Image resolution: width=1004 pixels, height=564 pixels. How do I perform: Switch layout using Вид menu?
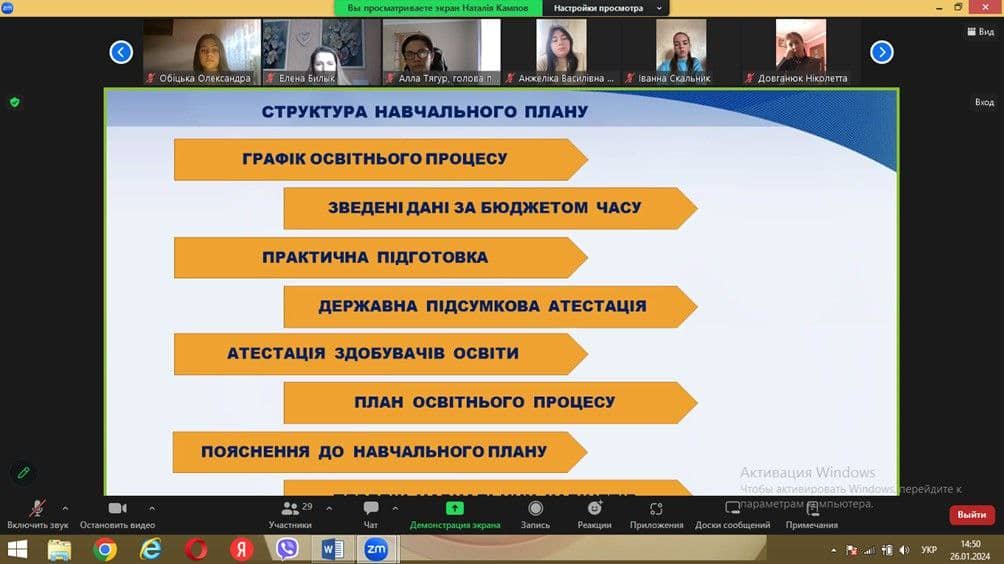point(980,32)
